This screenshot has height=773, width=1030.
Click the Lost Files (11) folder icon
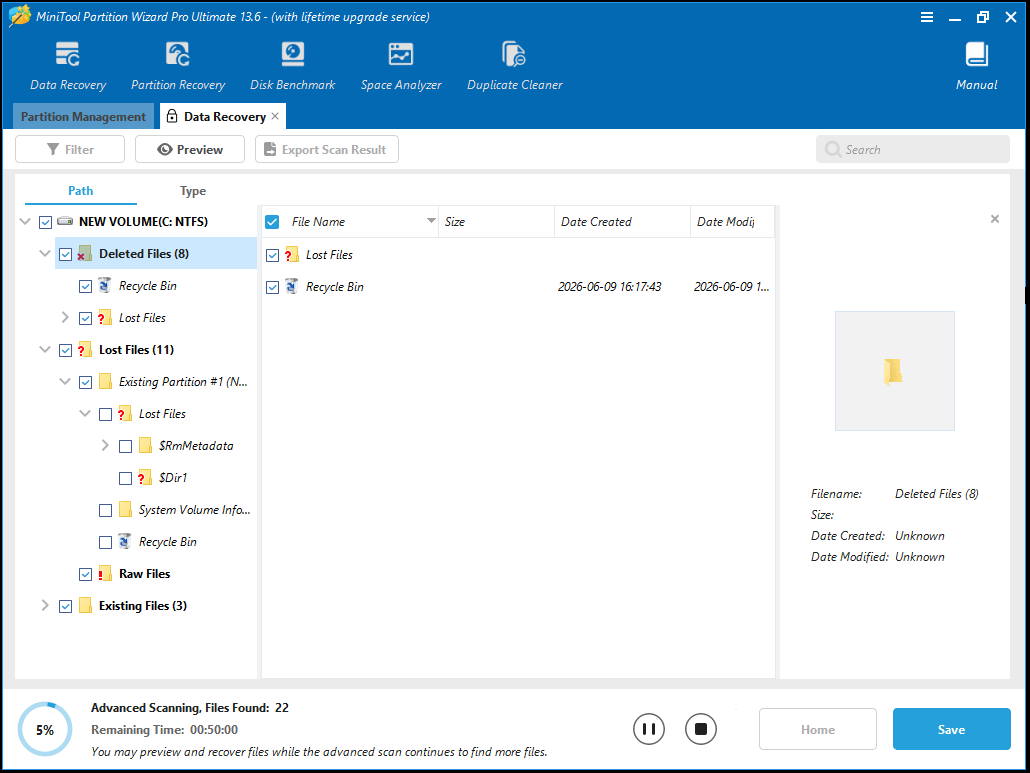point(85,349)
